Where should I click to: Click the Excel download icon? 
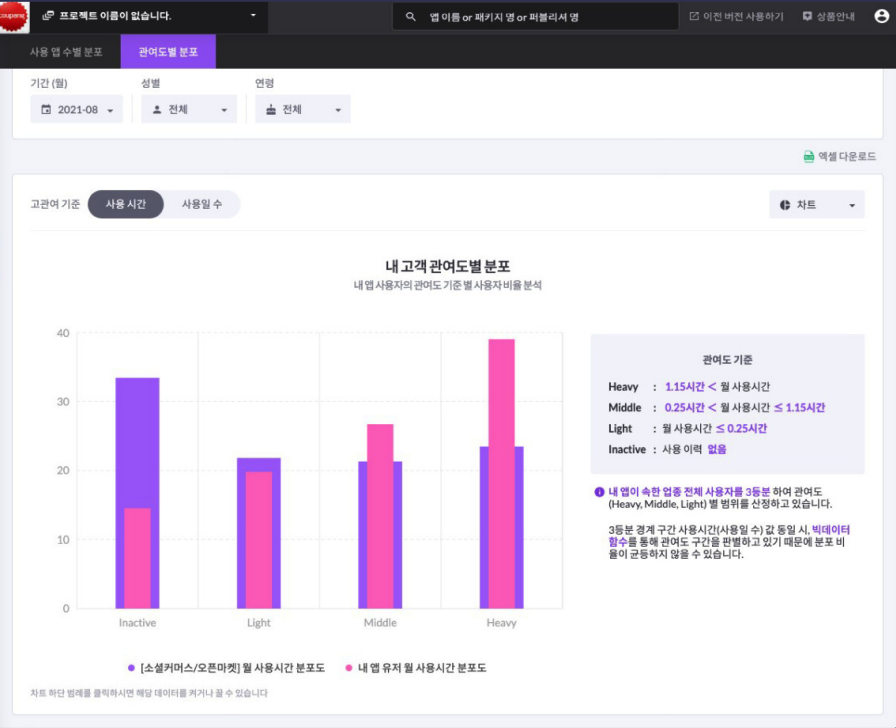pos(809,157)
